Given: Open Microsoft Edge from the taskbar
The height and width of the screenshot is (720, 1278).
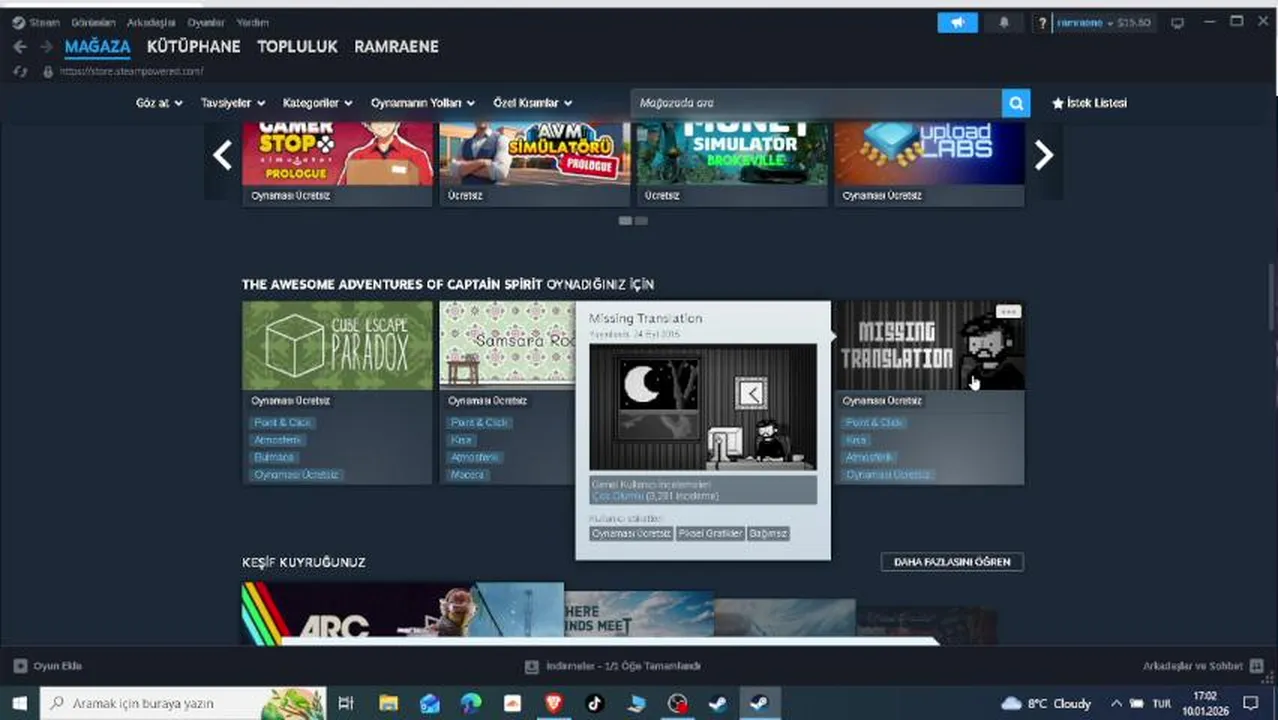Looking at the screenshot, I should tap(471, 703).
